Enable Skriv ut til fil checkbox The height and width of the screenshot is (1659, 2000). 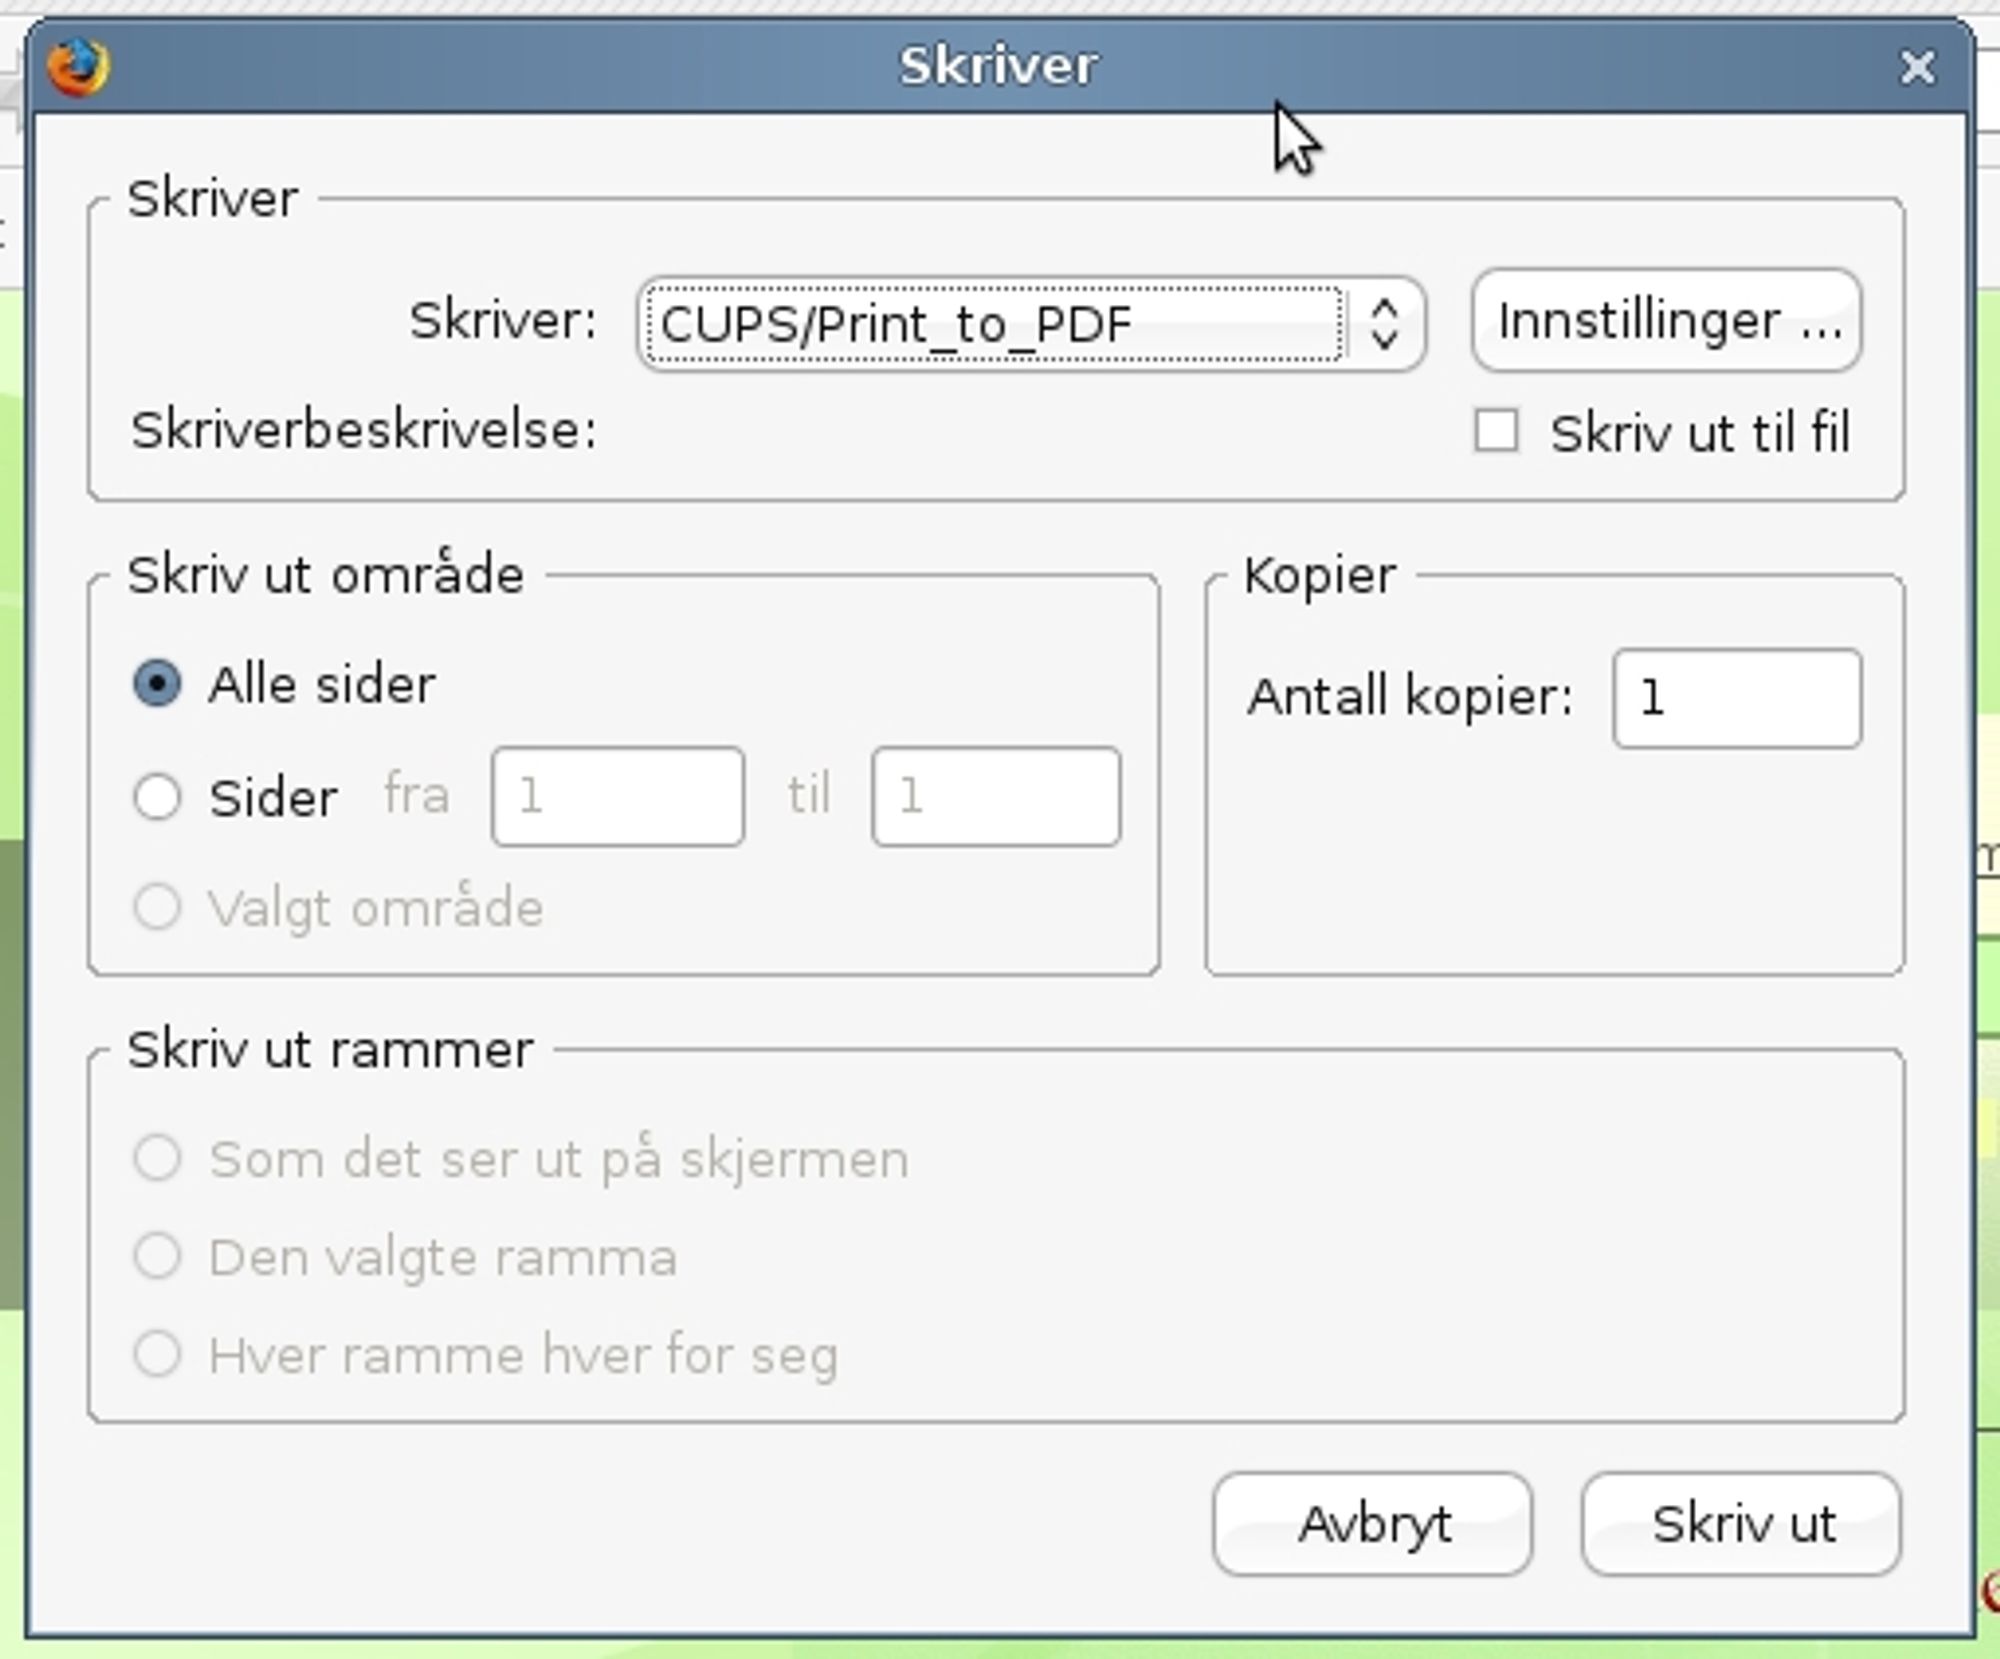(1496, 432)
